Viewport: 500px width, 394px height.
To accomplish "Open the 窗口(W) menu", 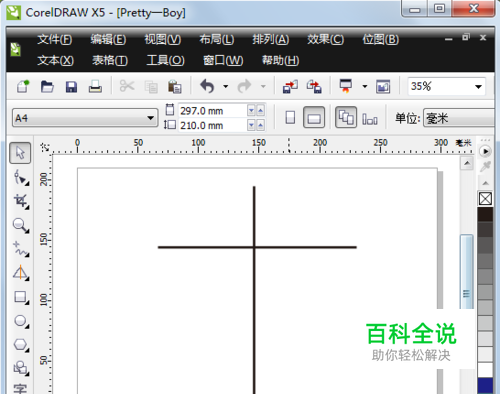I will point(223,60).
